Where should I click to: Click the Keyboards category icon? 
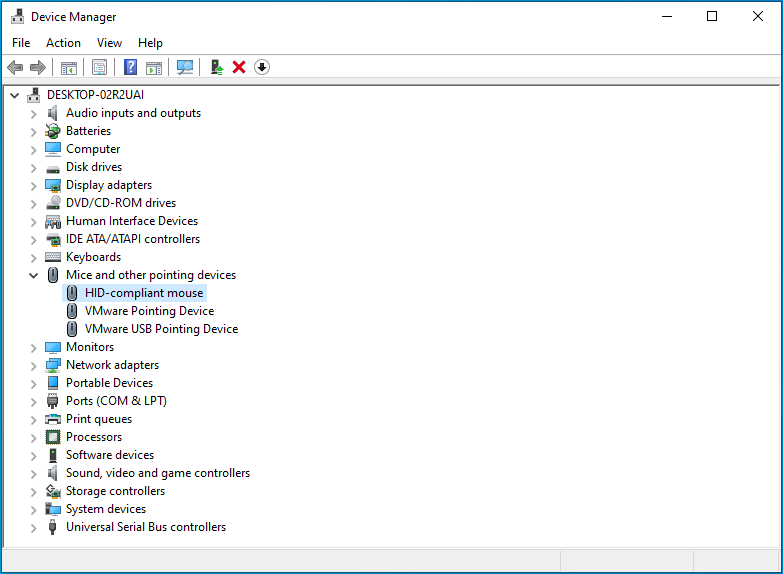(52, 257)
